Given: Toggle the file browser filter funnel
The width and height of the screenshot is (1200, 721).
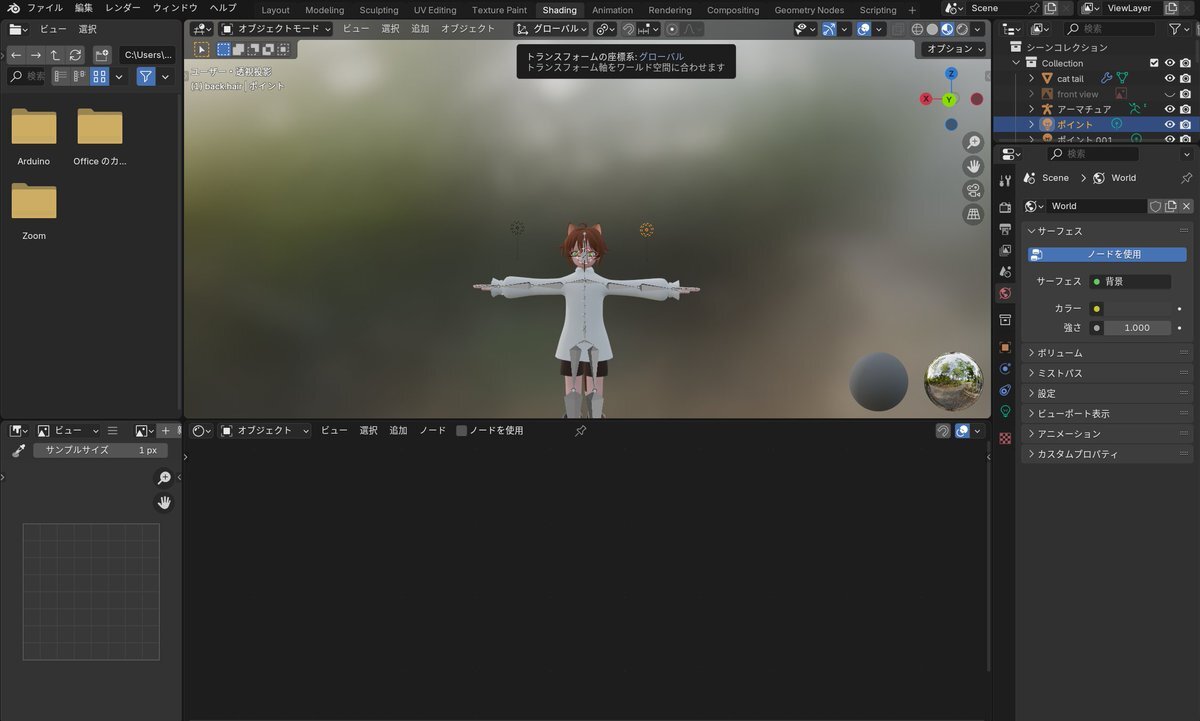Looking at the screenshot, I should (146, 76).
